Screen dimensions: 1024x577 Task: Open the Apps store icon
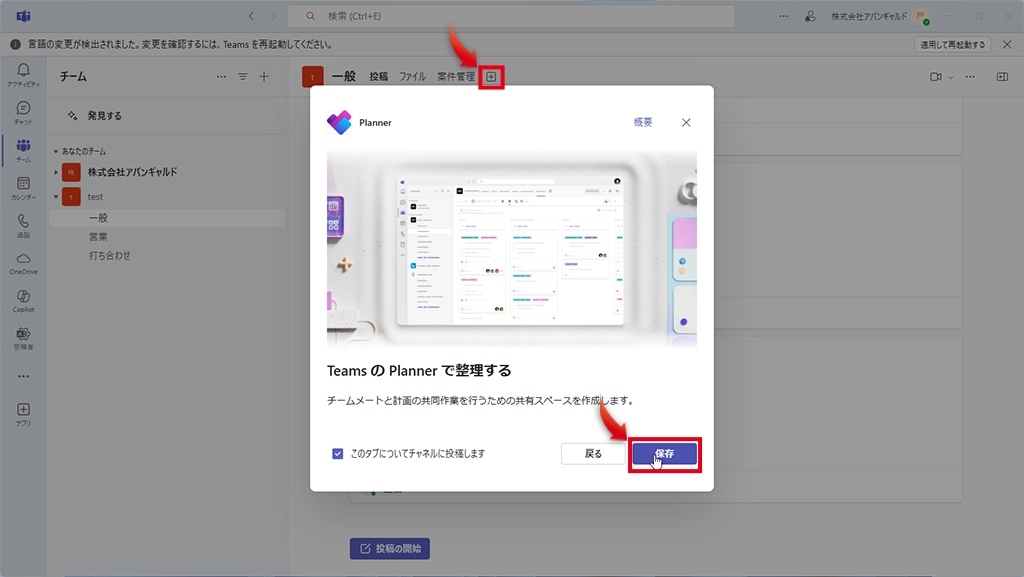pyautogui.click(x=24, y=414)
